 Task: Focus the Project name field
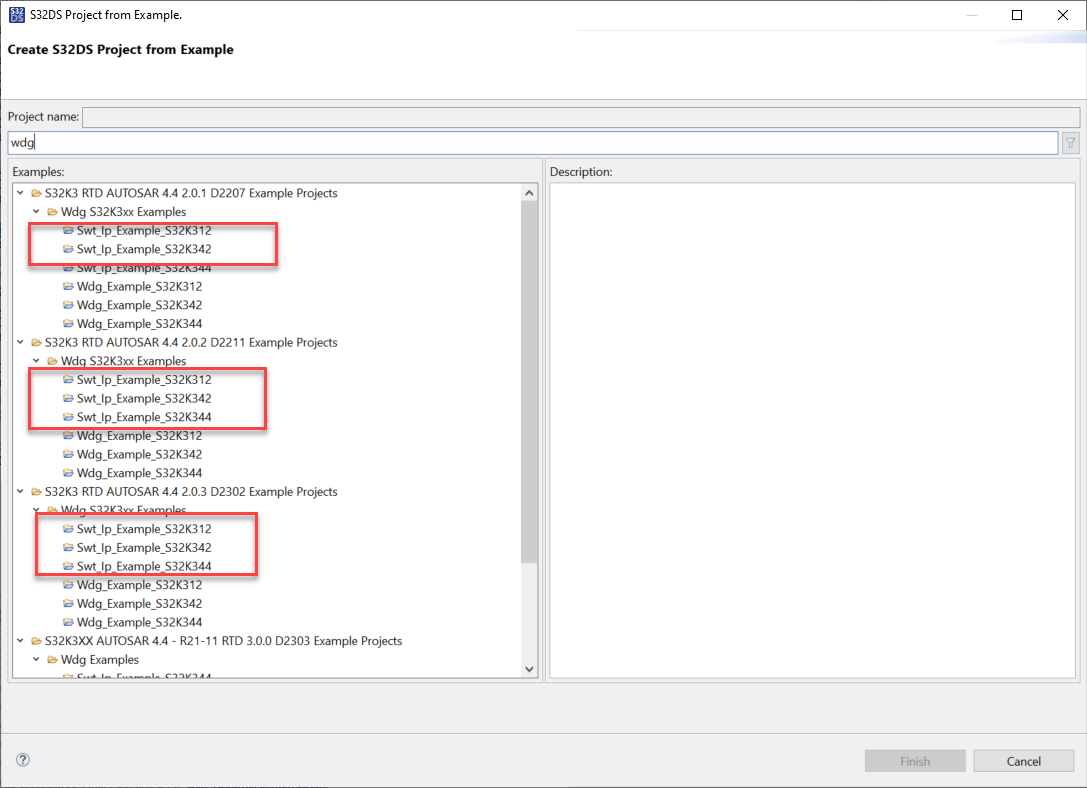[581, 117]
